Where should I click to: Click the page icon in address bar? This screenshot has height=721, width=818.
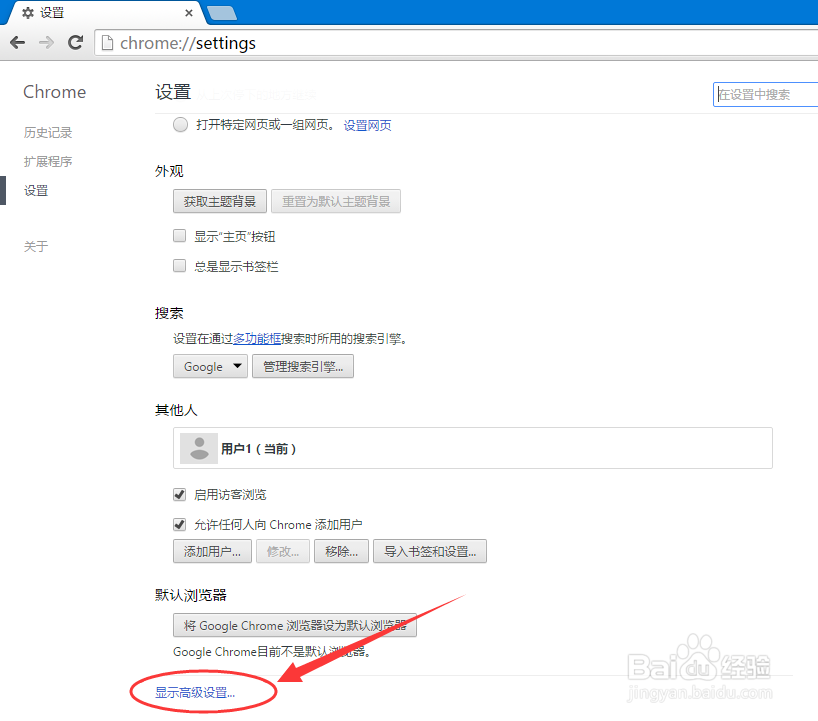click(x=107, y=43)
